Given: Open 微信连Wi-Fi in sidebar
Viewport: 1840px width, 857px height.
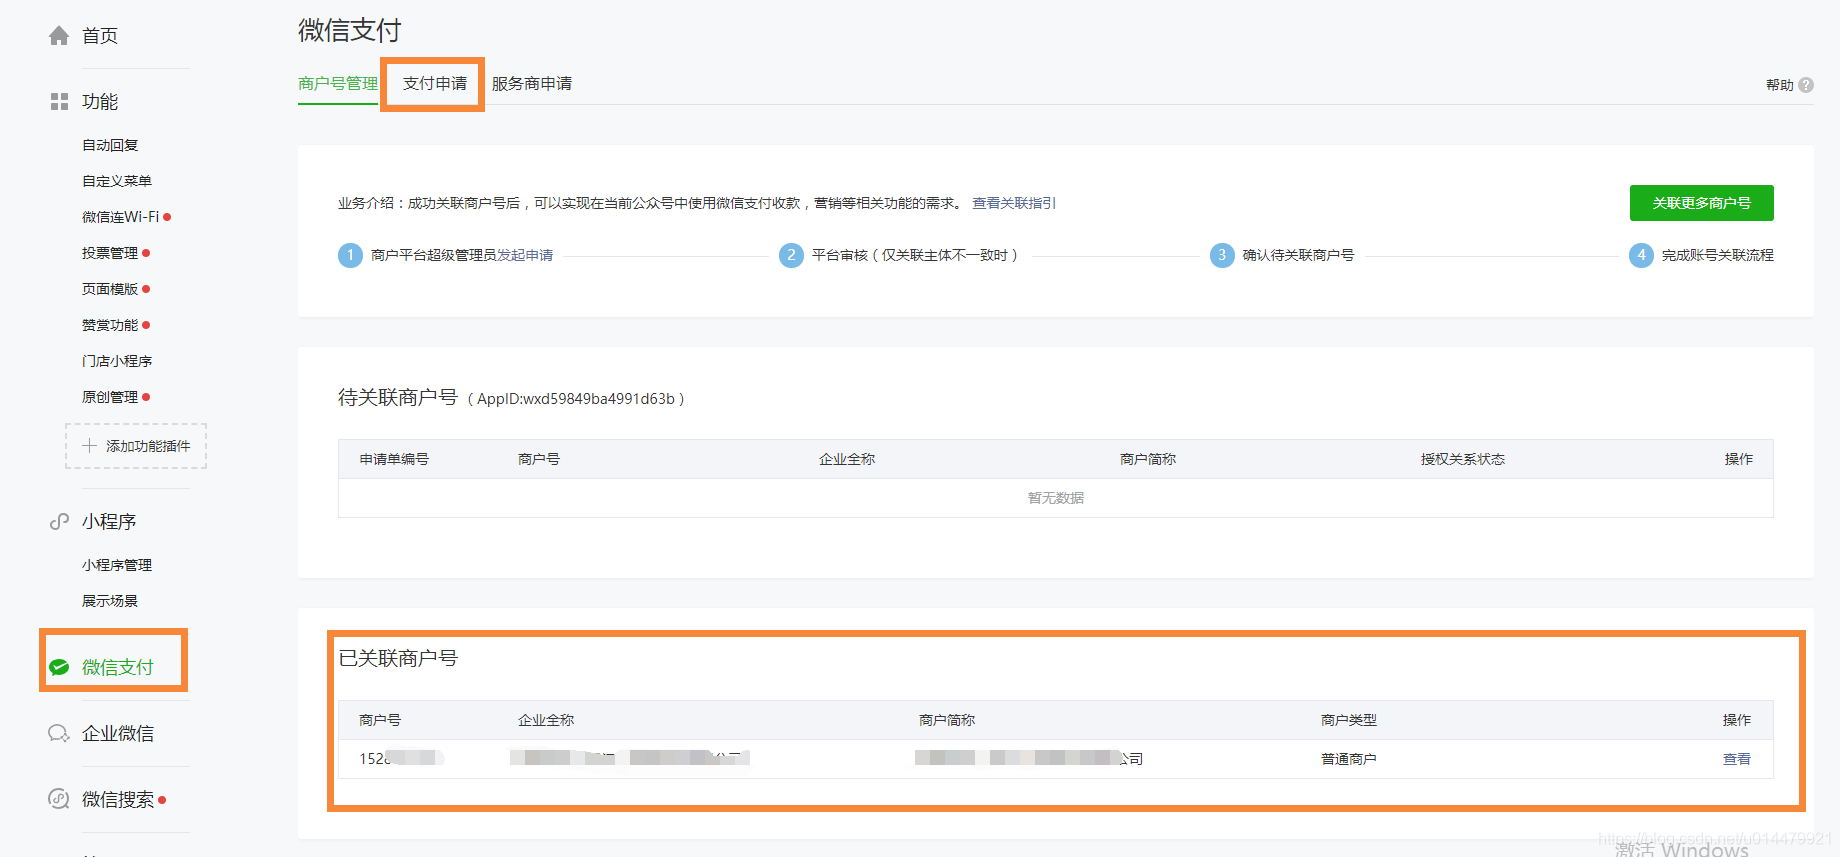Looking at the screenshot, I should click(121, 217).
